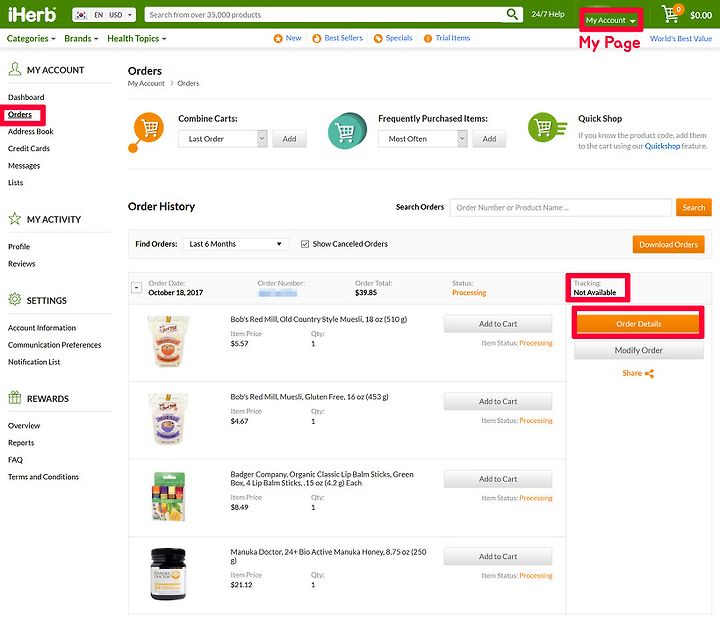Open Terms and Conditions
The image size is (720, 625).
[43, 477]
